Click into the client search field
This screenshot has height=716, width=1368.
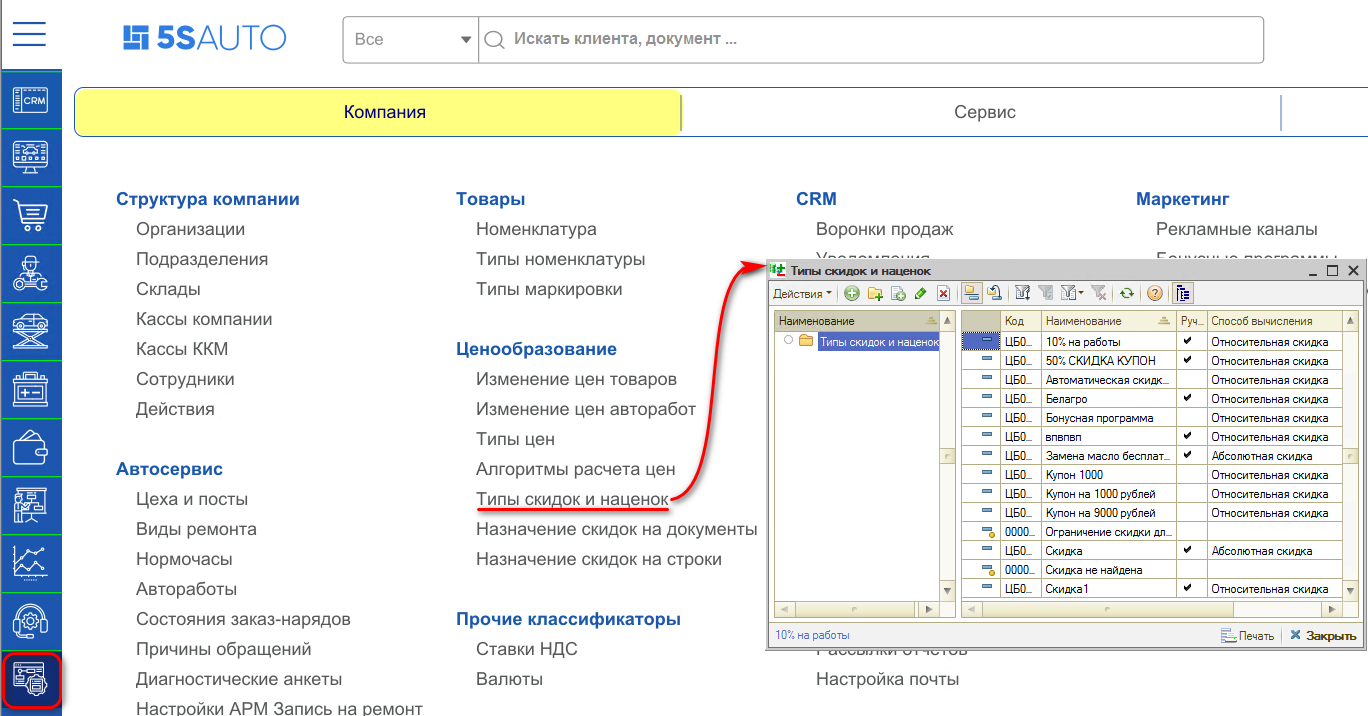[x=870, y=39]
